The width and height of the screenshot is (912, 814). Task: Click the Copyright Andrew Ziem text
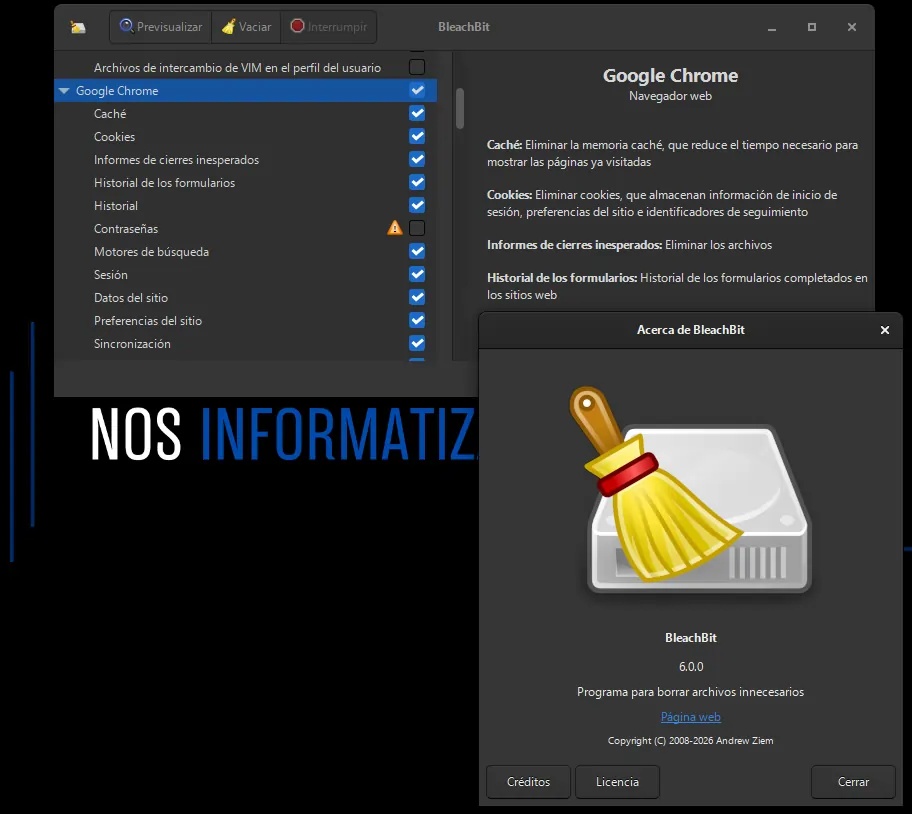690,741
